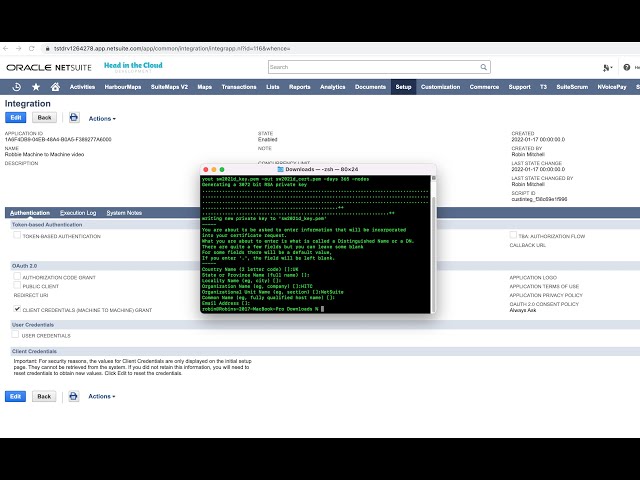Switch to System Notes subtab
The width and height of the screenshot is (640, 480).
[124, 213]
